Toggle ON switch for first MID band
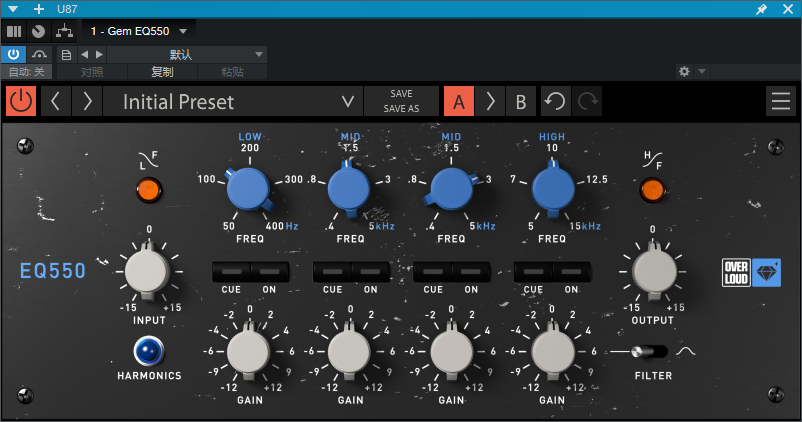 370,272
